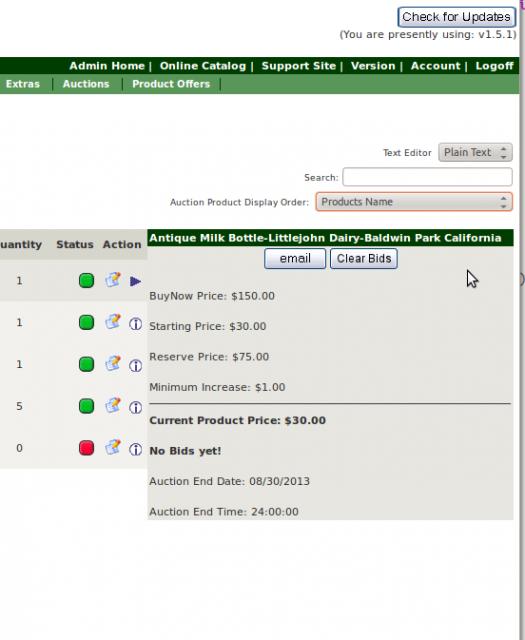Click info icon in second product row

[136, 324]
